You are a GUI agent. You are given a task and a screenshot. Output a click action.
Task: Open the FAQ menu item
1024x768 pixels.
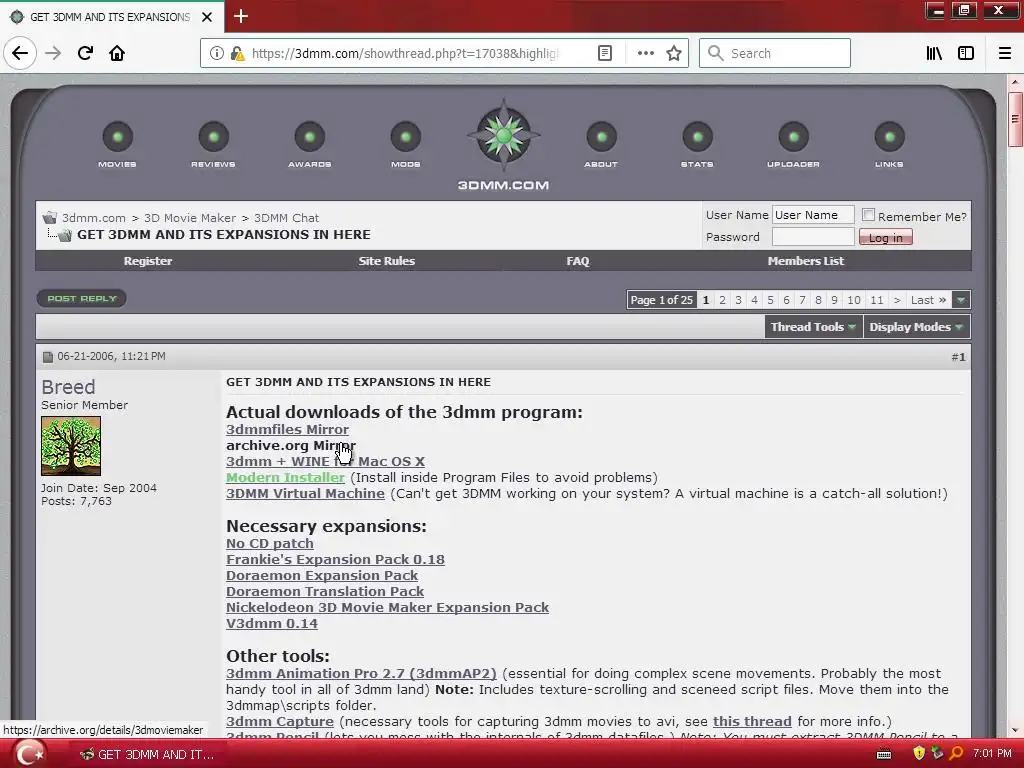[578, 261]
